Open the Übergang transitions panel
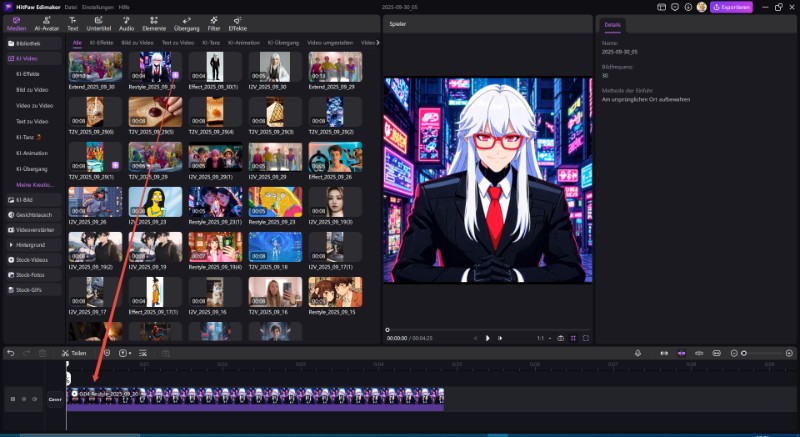 click(x=186, y=23)
